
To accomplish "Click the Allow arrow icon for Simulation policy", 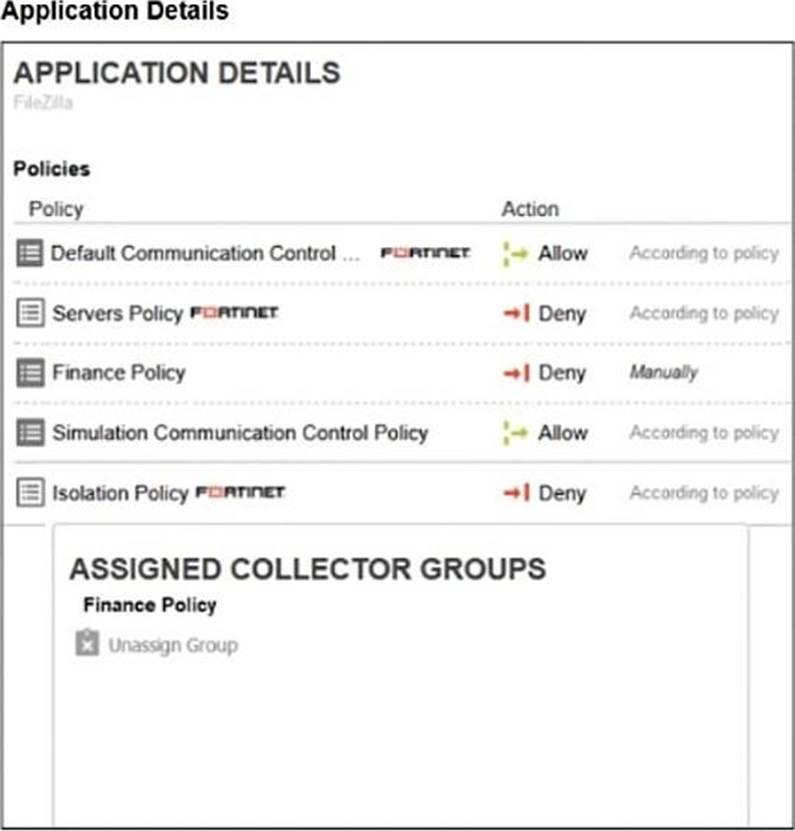I will [x=515, y=433].
